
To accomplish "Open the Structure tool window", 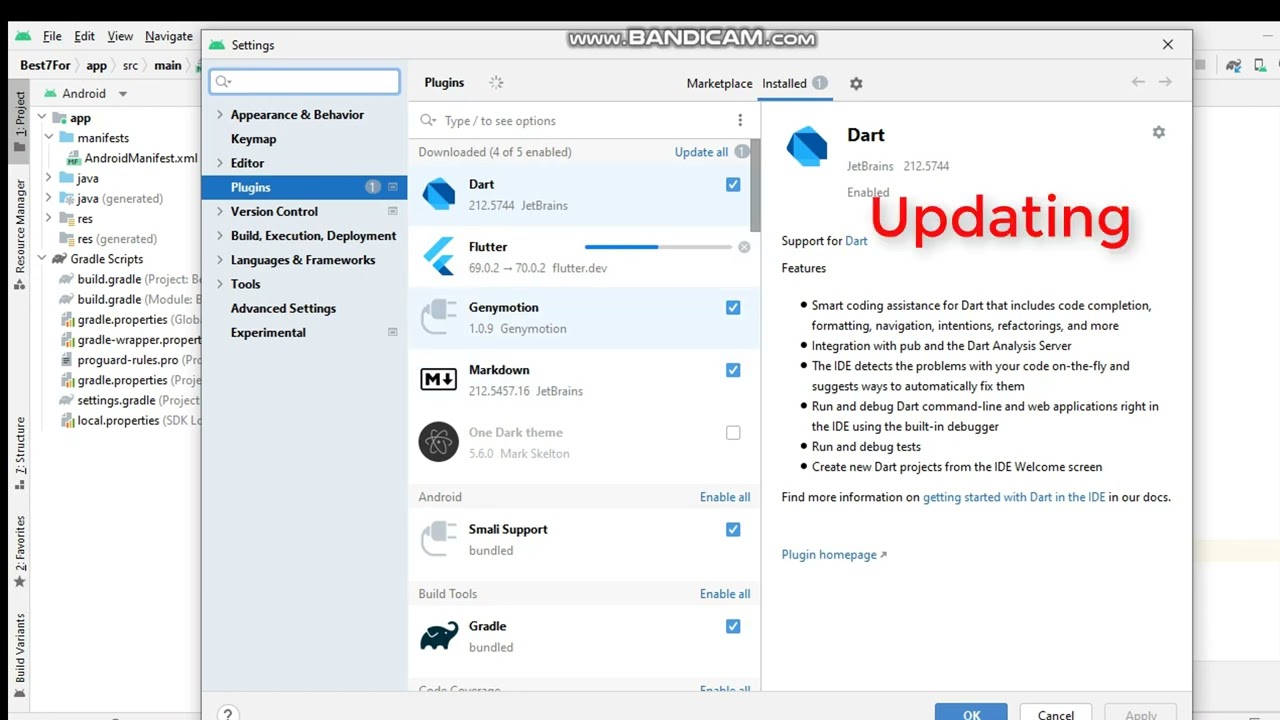I will tap(19, 453).
